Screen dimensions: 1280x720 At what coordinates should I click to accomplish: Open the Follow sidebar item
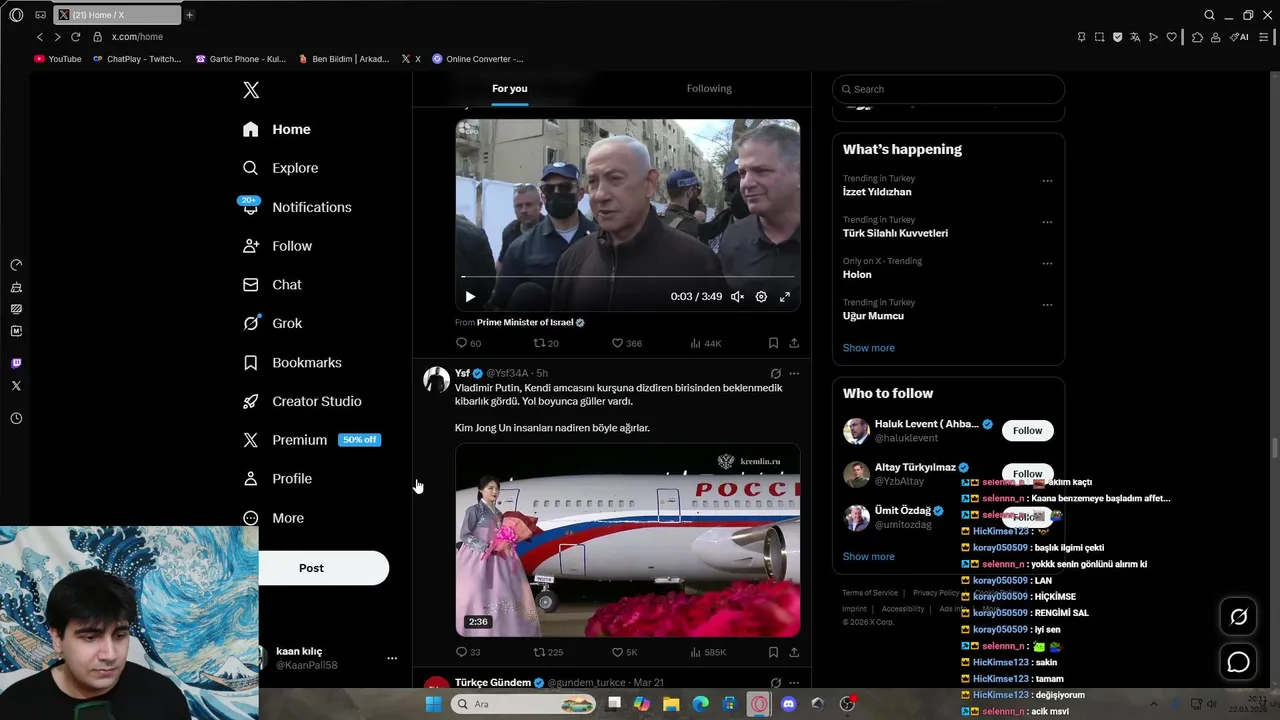tap(277, 246)
